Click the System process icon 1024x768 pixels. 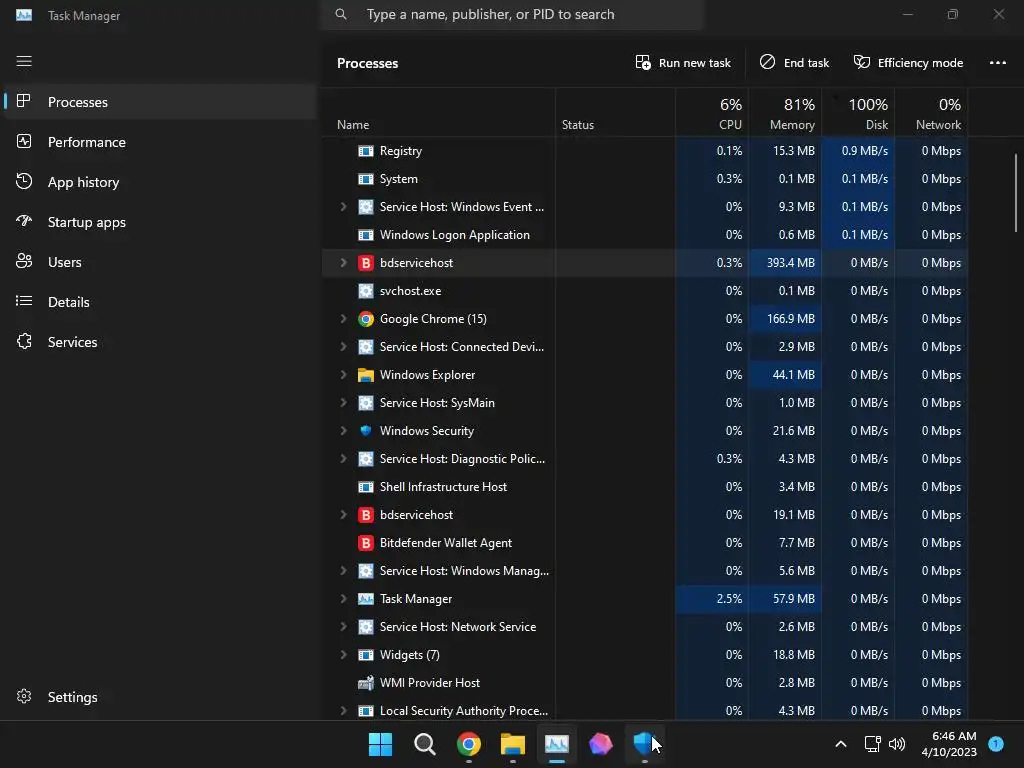366,179
